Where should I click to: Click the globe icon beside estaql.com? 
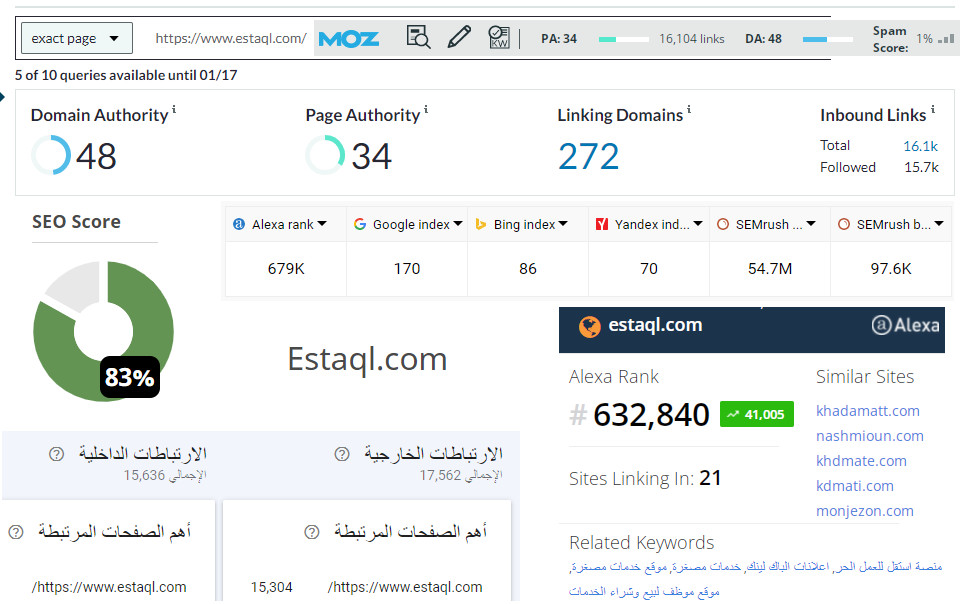590,327
